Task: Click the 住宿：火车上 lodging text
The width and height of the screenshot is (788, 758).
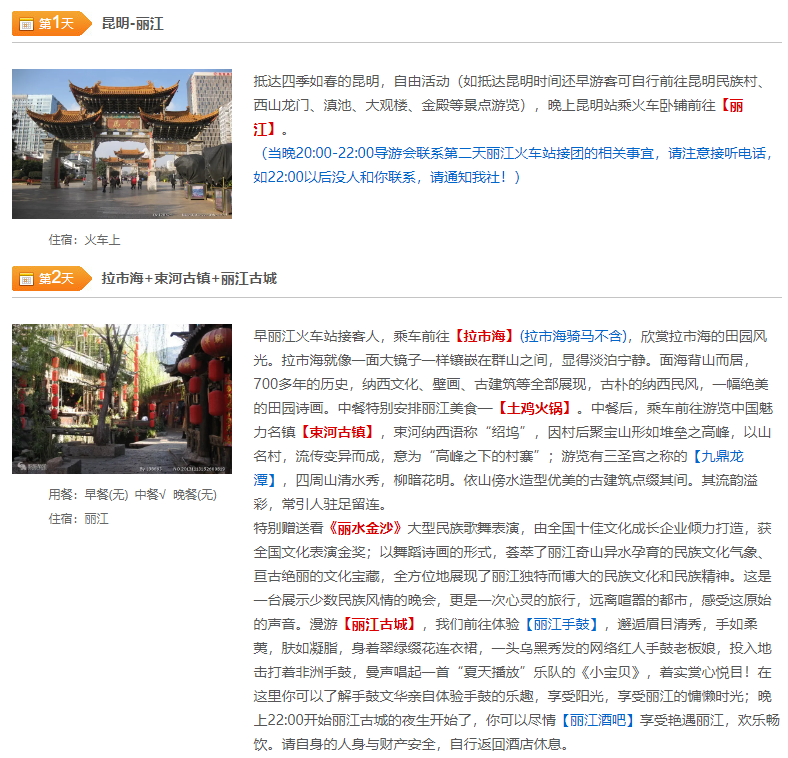Action: coord(84,240)
